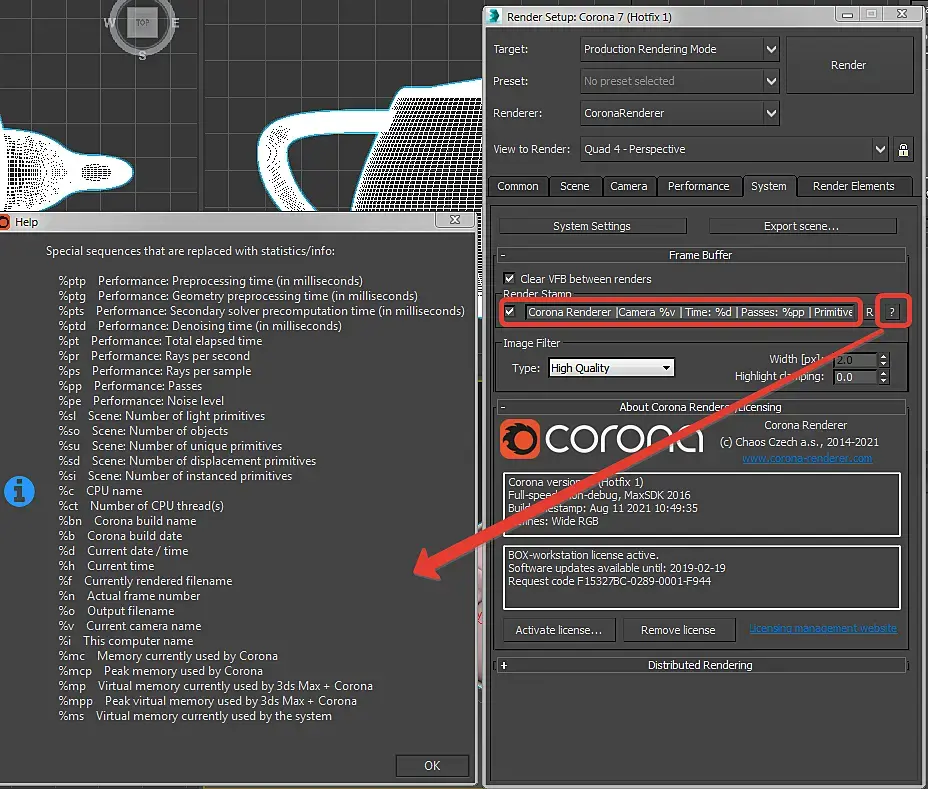Open www.corona-renderer.com link
928x789 pixels.
coord(807,458)
